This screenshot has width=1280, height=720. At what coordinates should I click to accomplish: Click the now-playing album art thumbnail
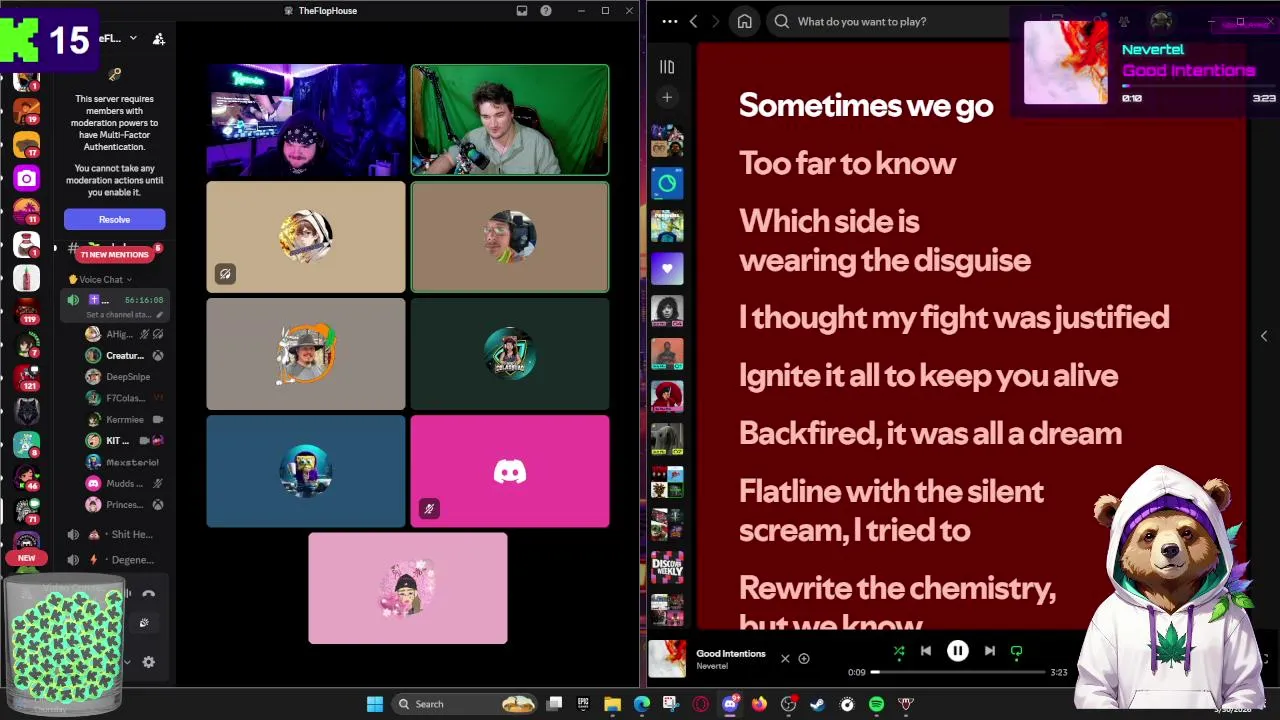click(x=667, y=659)
